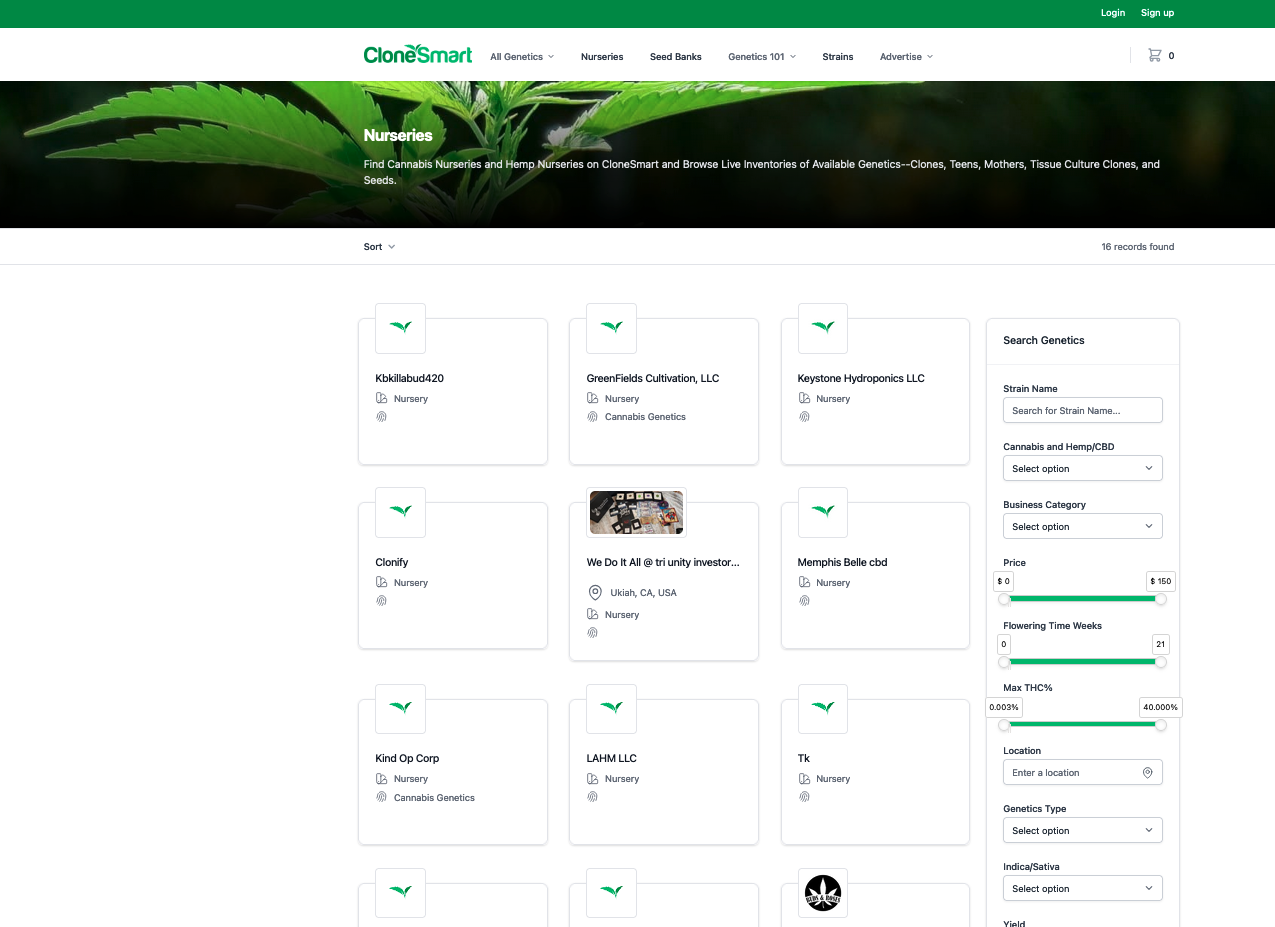Click Kbkillabud420 leaf logo thumbnail
1275x927 pixels.
[x=400, y=328]
